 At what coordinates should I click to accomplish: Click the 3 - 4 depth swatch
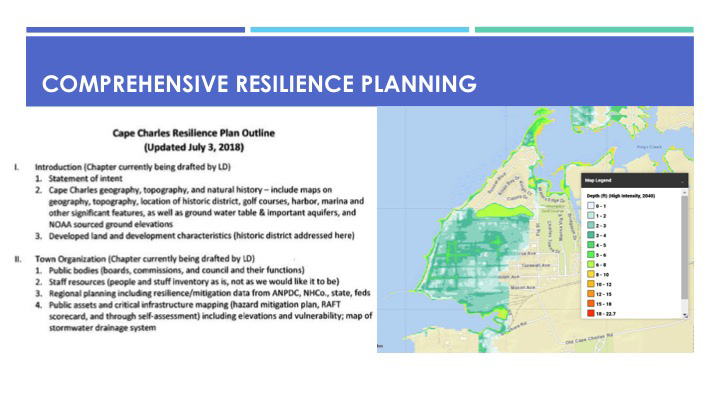591,234
